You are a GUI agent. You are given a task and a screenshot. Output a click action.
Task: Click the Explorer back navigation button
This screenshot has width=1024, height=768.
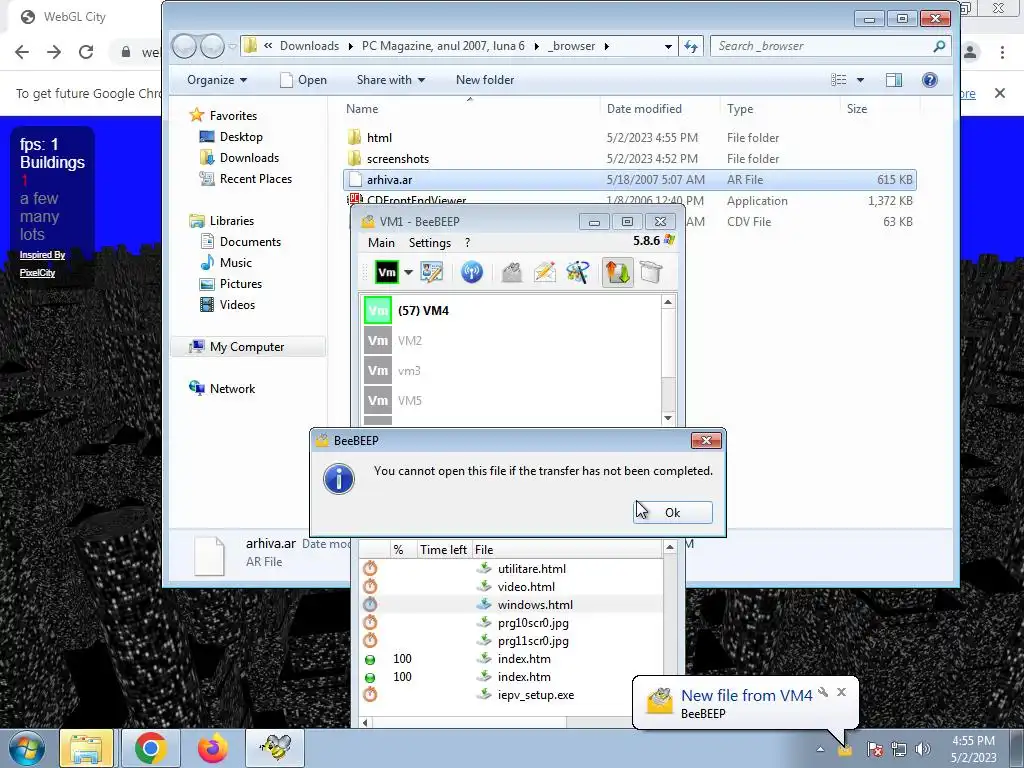(x=185, y=46)
